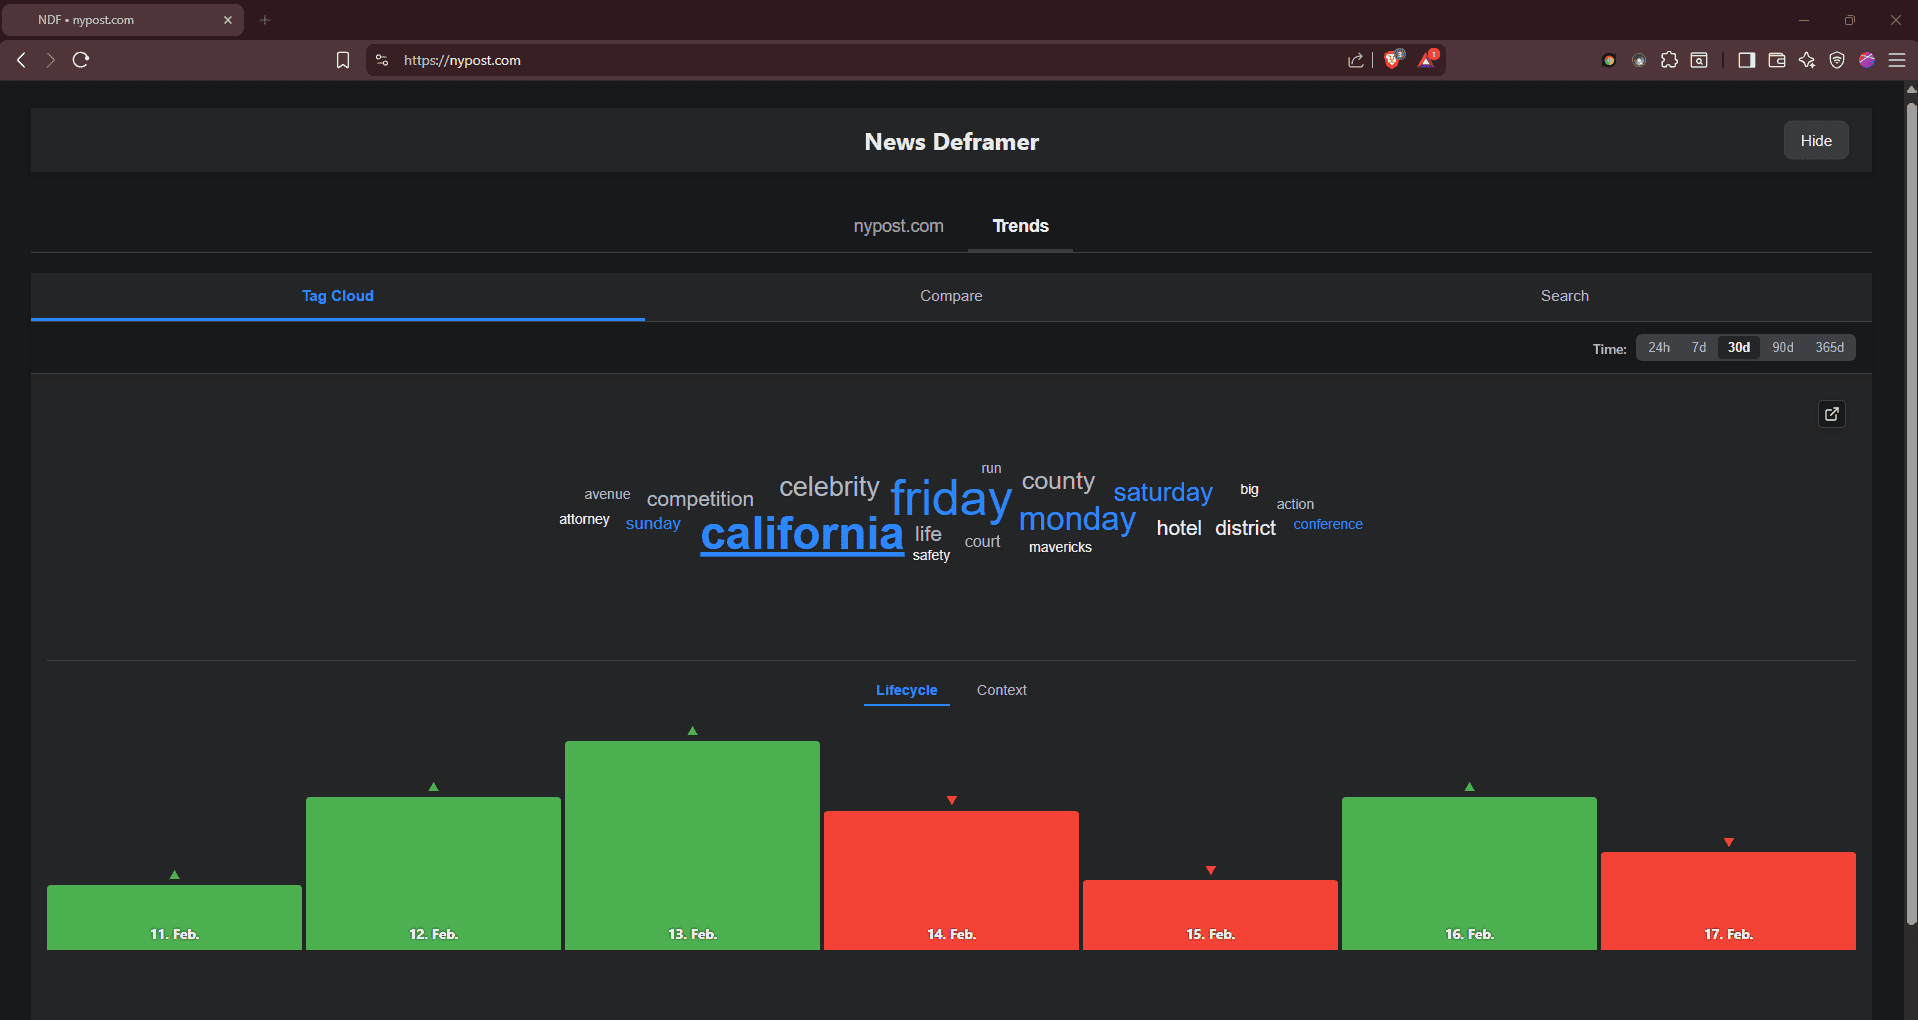
Task: Click the page vertical scrollbar
Action: (1911, 500)
